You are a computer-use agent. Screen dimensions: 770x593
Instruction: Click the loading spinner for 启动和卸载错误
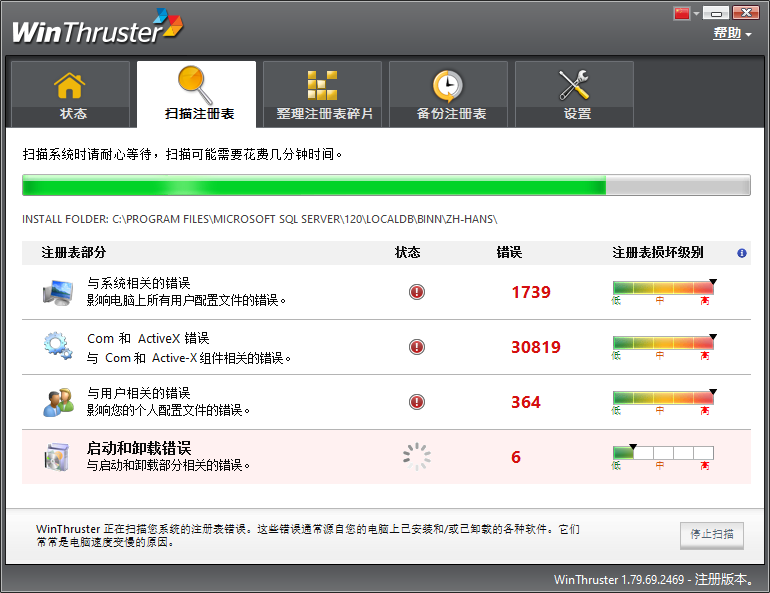pyautogui.click(x=417, y=457)
